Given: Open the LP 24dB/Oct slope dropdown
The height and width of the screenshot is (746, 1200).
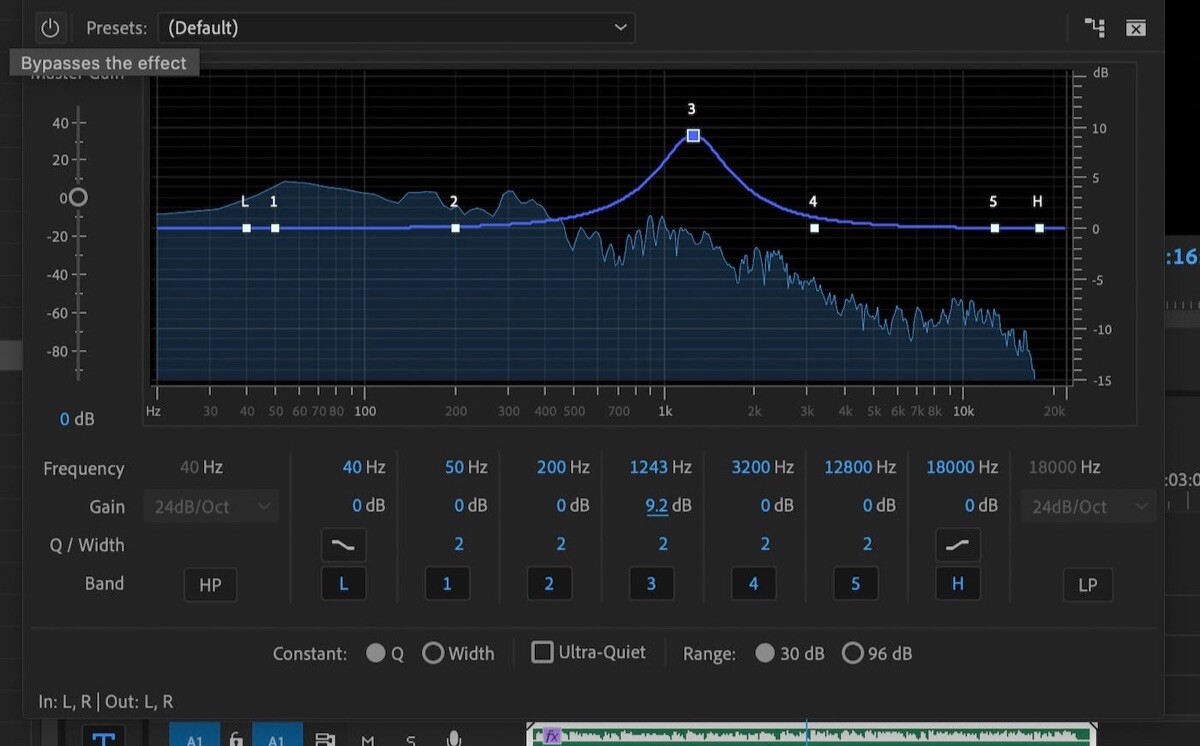Looking at the screenshot, I should 1087,506.
